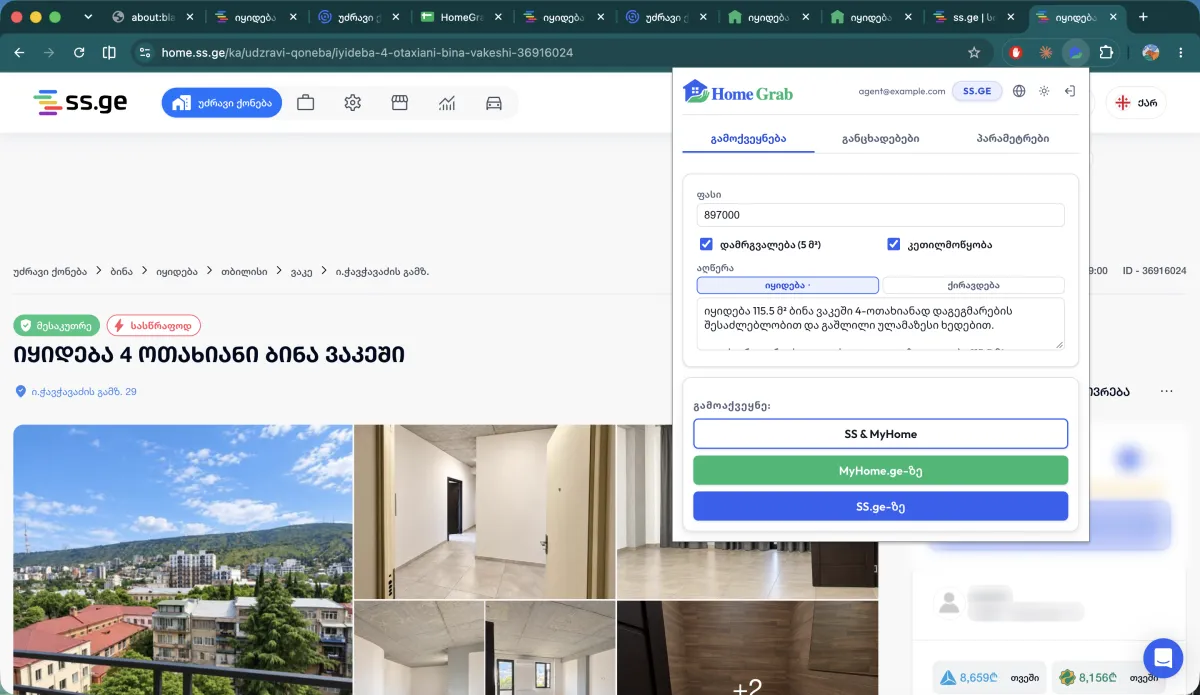Click the SS & MyHome publish button
The image size is (1200, 695).
pyautogui.click(x=880, y=434)
